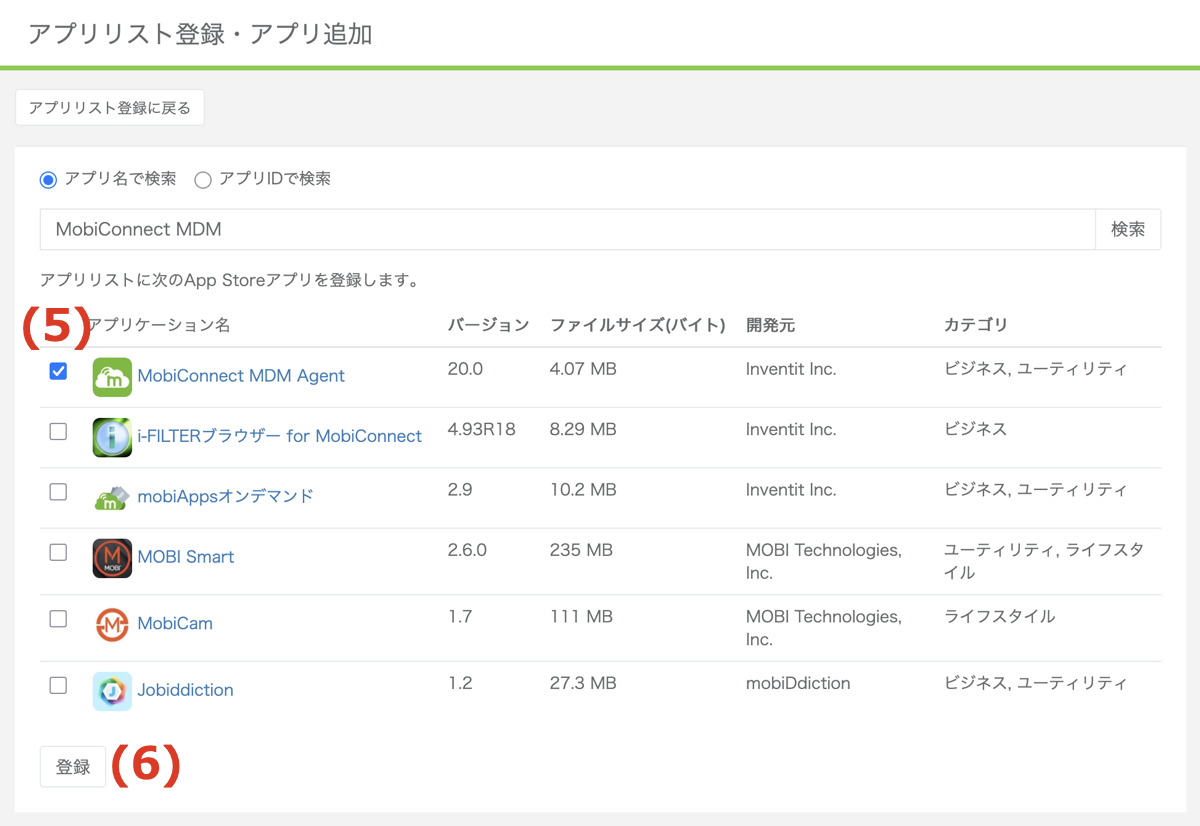The width and height of the screenshot is (1200, 826).
Task: Click the アプリリスト登録に戻る button
Action: (110, 108)
